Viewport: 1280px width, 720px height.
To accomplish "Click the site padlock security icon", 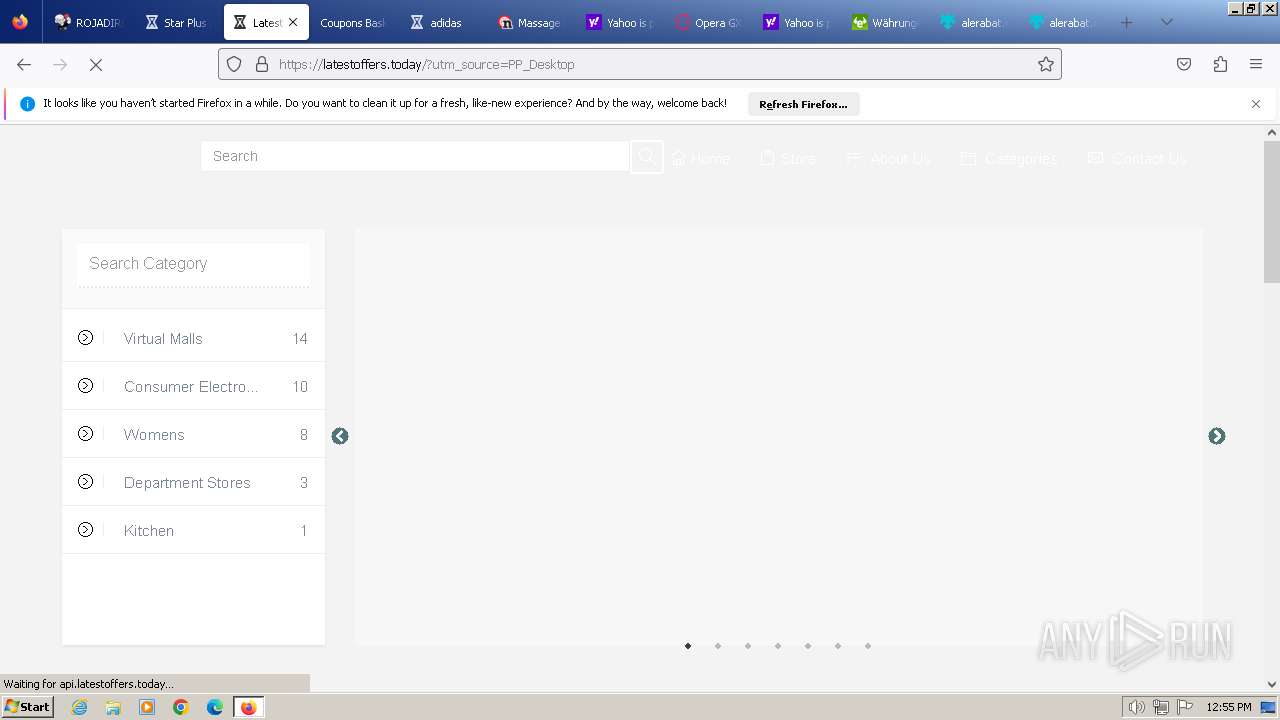I will (262, 64).
